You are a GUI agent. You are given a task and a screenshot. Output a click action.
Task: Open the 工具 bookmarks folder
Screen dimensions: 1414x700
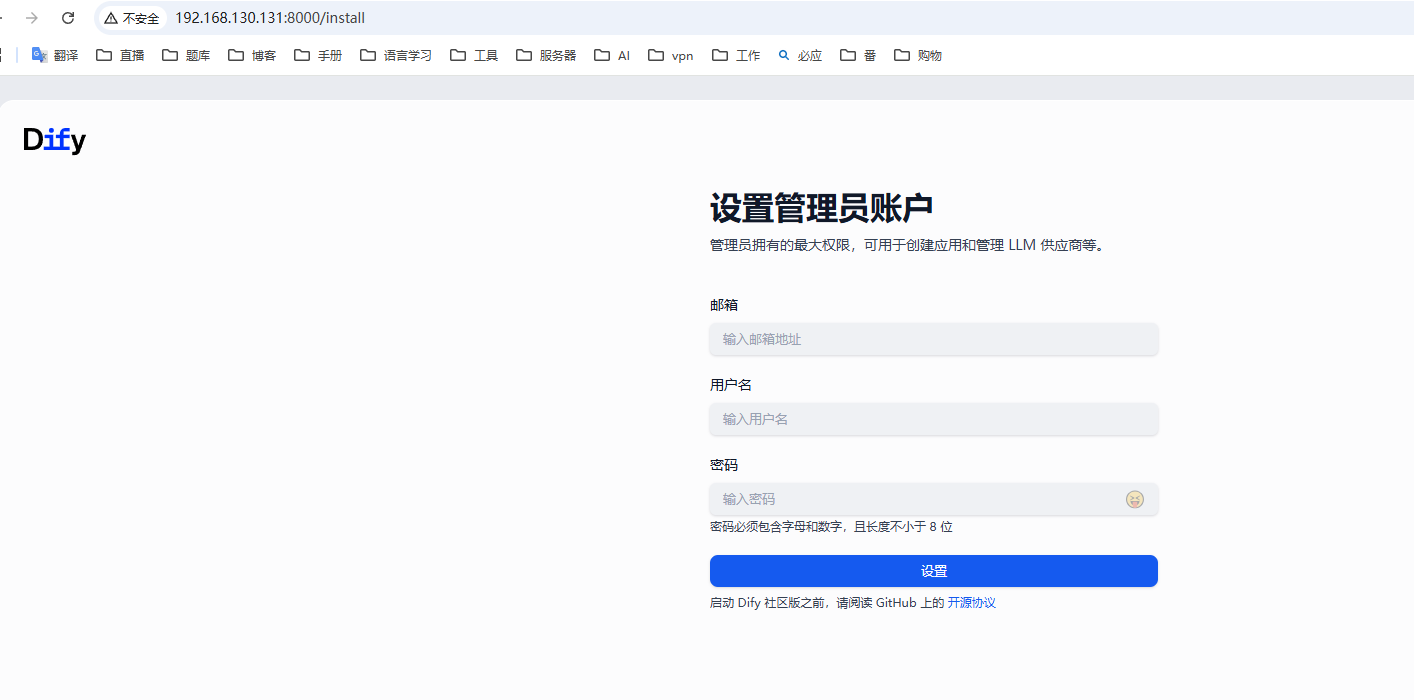click(x=475, y=55)
